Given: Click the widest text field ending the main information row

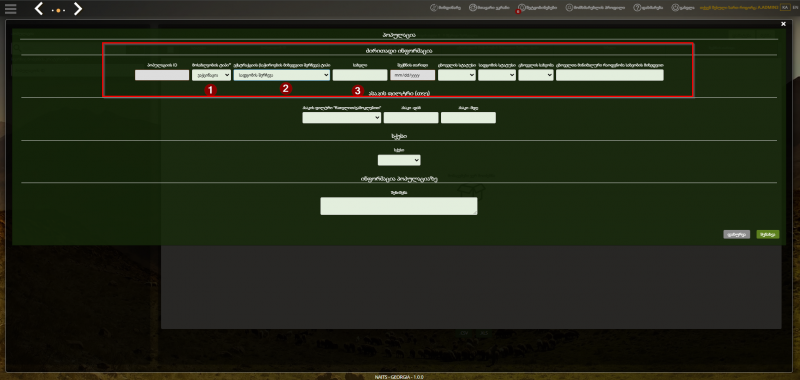Looking at the screenshot, I should click(x=610, y=75).
